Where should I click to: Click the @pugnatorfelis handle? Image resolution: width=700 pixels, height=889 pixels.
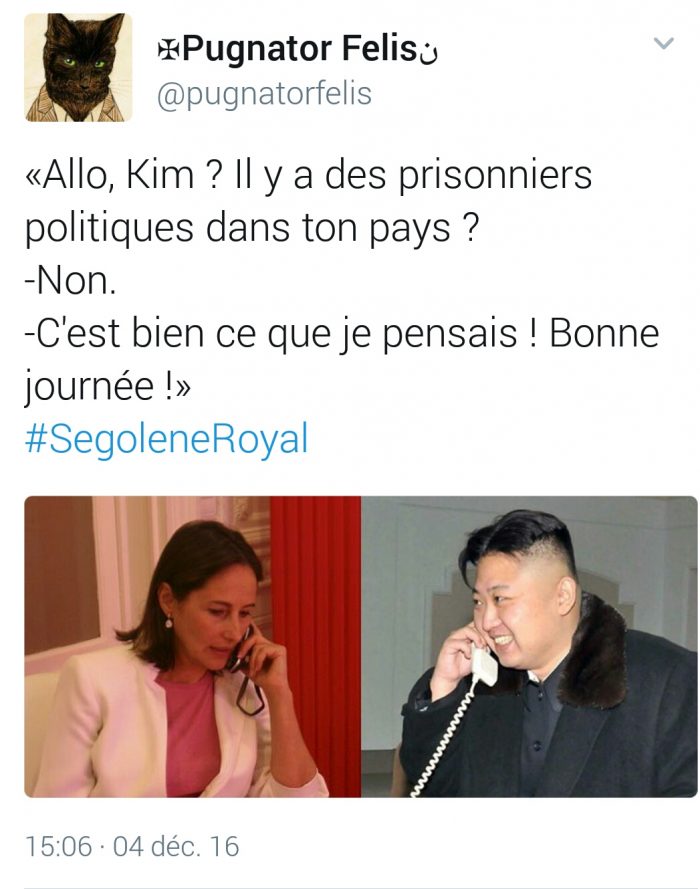(x=264, y=94)
